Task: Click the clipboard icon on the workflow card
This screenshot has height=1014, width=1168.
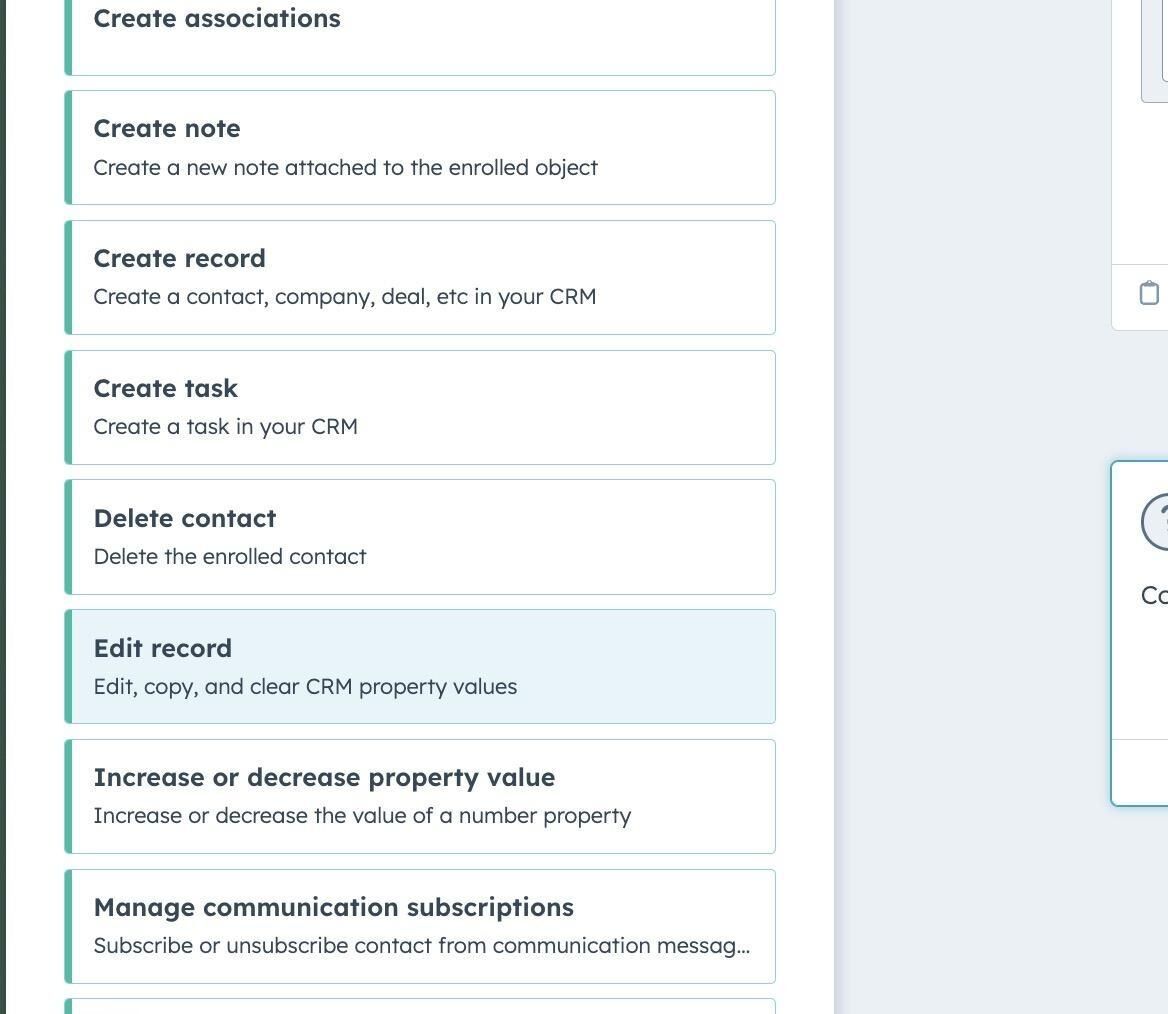Action: pyautogui.click(x=1149, y=293)
